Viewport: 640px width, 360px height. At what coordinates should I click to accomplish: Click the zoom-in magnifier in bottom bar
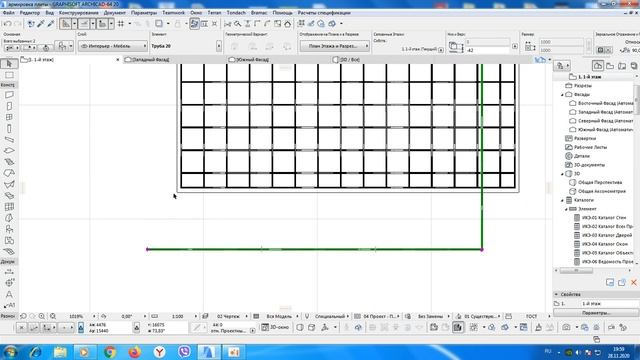[x=42, y=316]
